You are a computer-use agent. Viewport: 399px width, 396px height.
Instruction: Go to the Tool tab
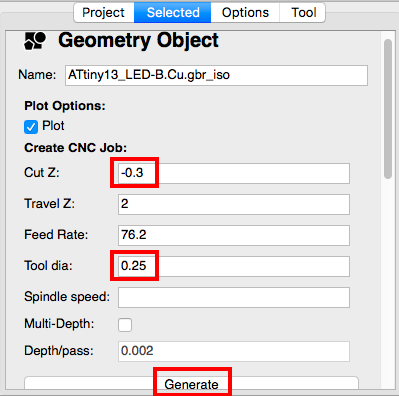[x=303, y=13]
